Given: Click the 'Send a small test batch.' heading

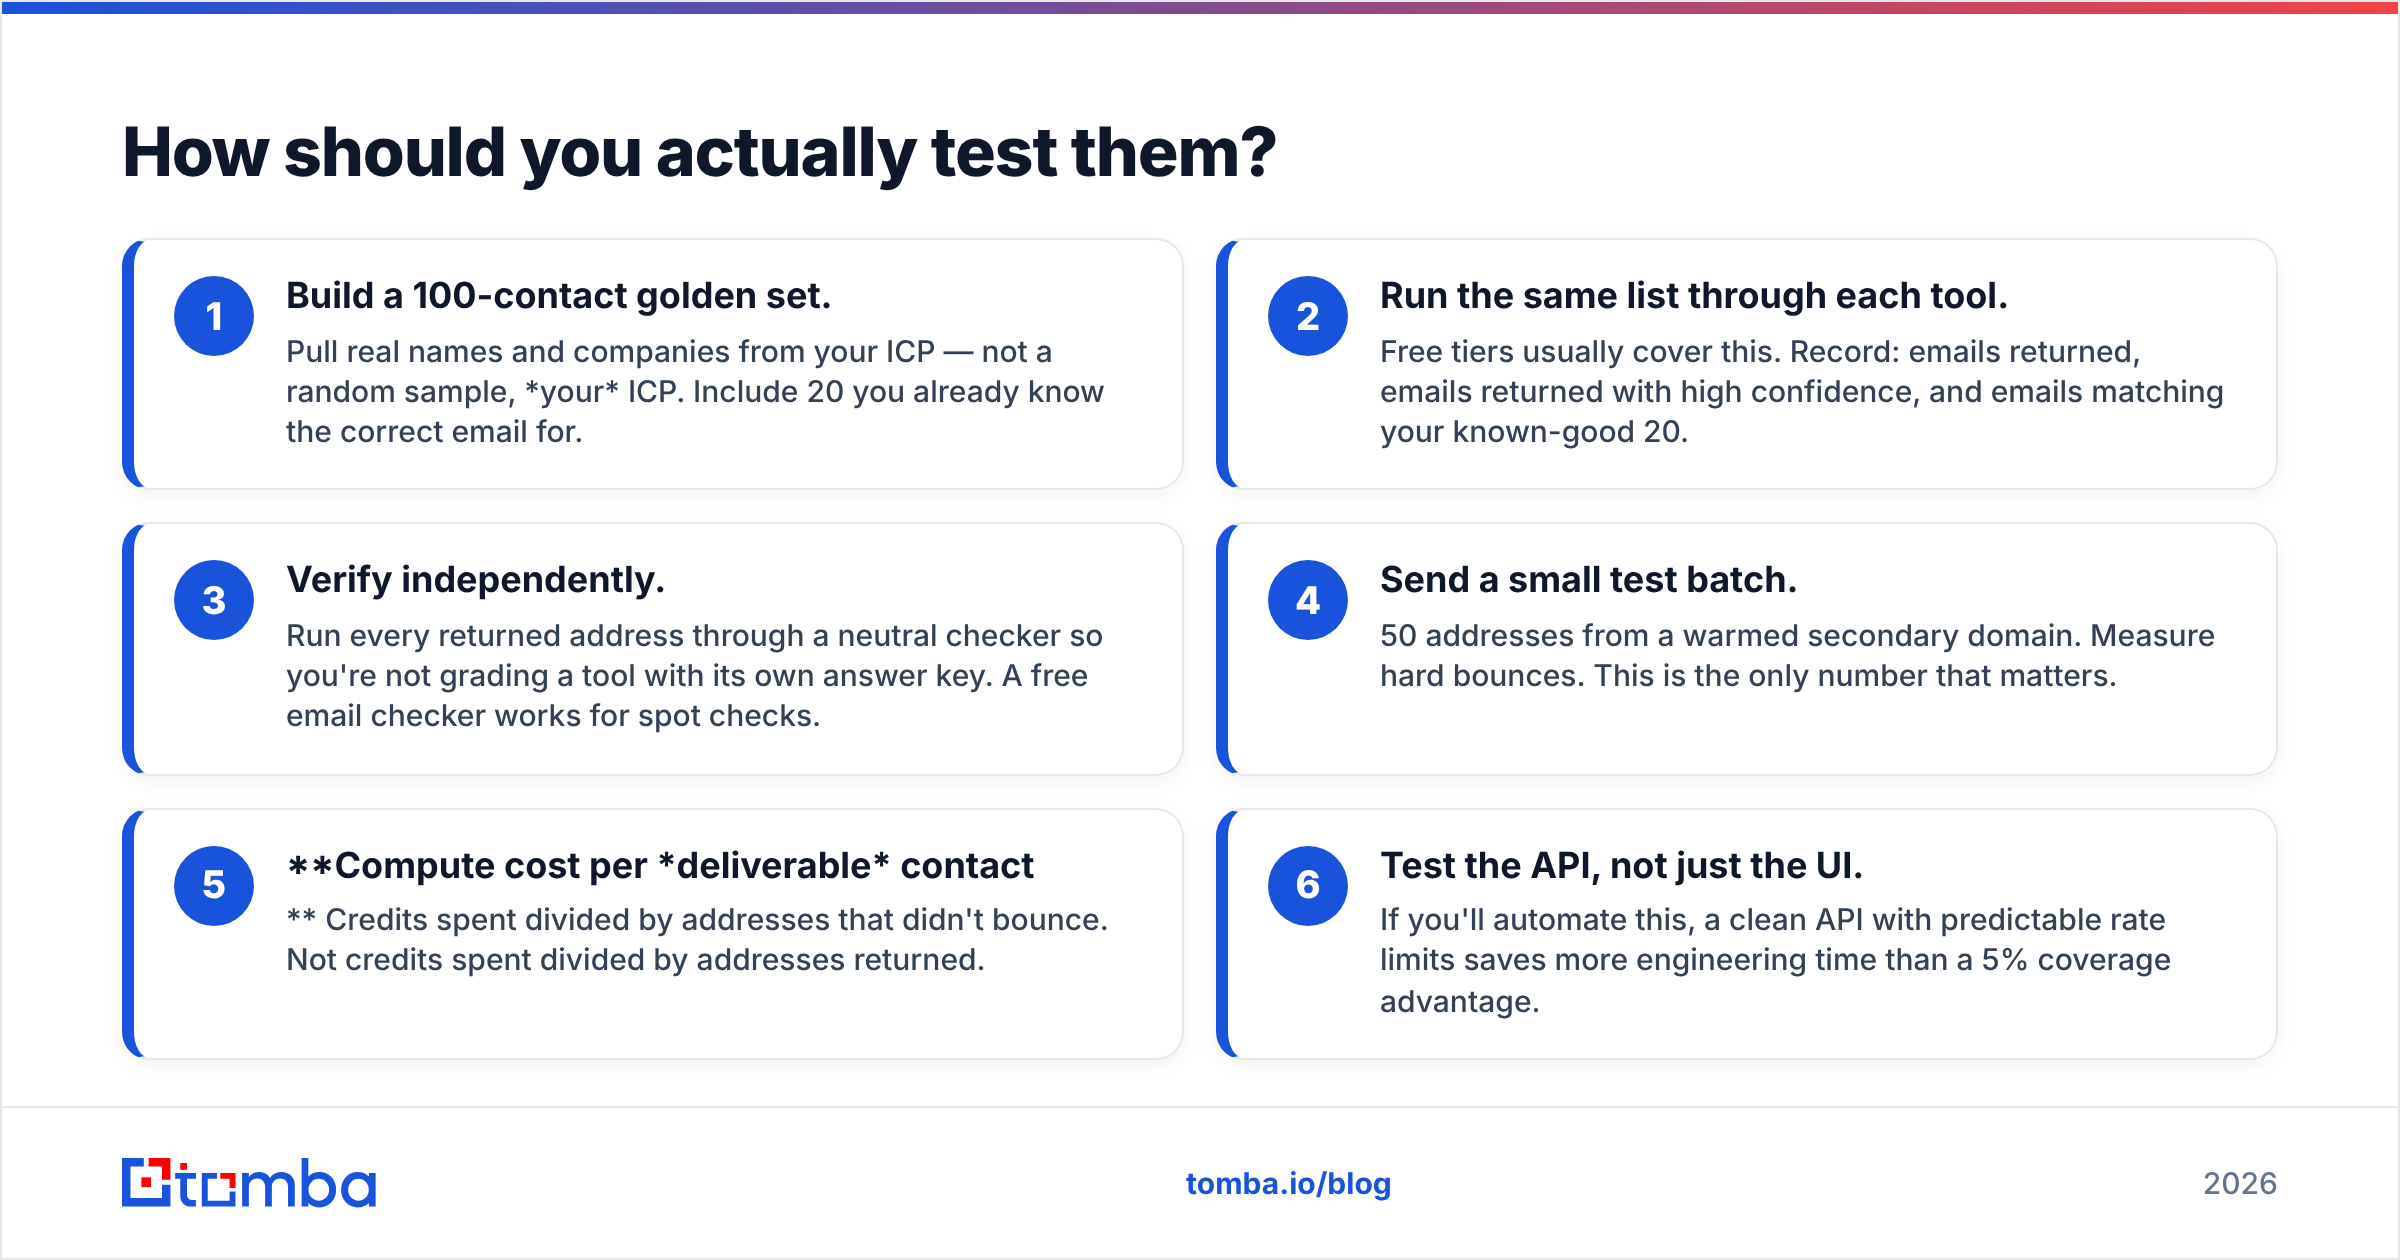Looking at the screenshot, I should click(1588, 580).
